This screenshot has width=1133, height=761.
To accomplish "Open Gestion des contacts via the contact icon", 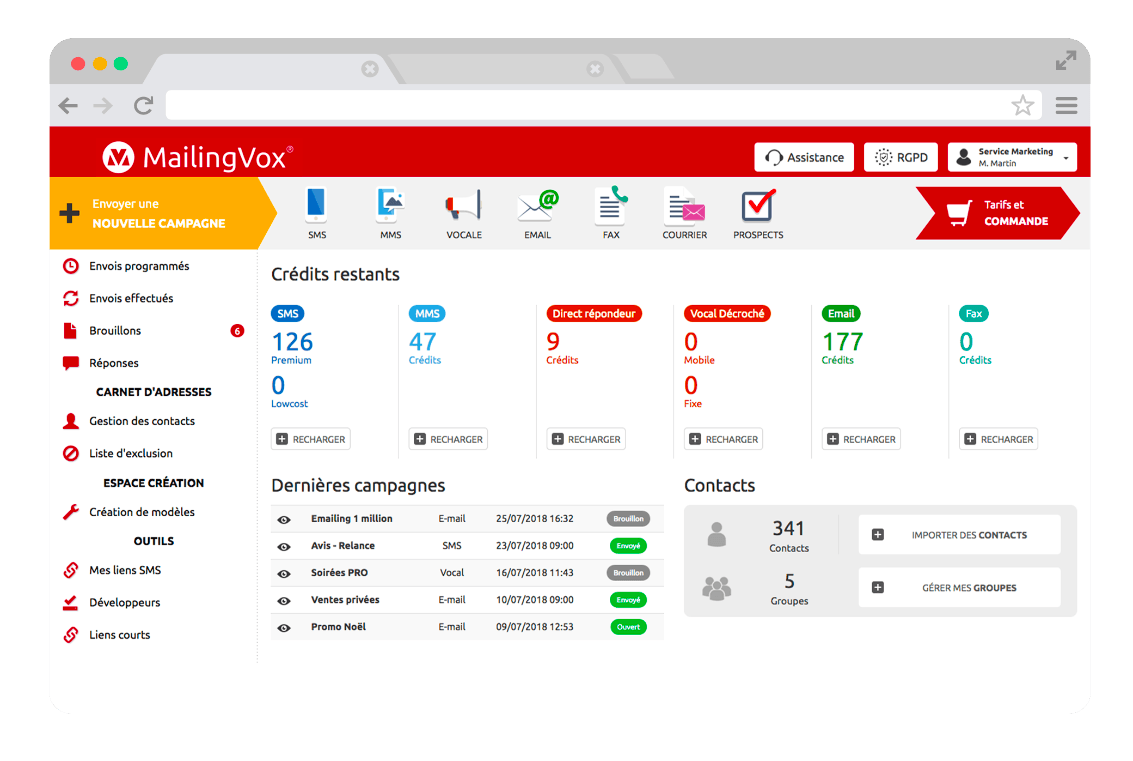I will coord(71,421).
